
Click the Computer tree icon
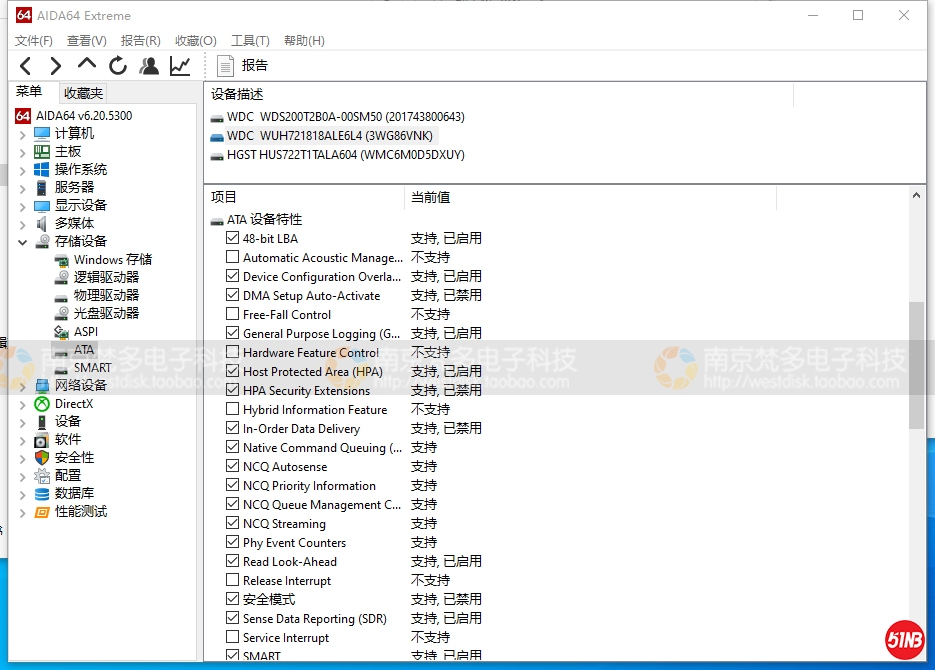[x=42, y=134]
